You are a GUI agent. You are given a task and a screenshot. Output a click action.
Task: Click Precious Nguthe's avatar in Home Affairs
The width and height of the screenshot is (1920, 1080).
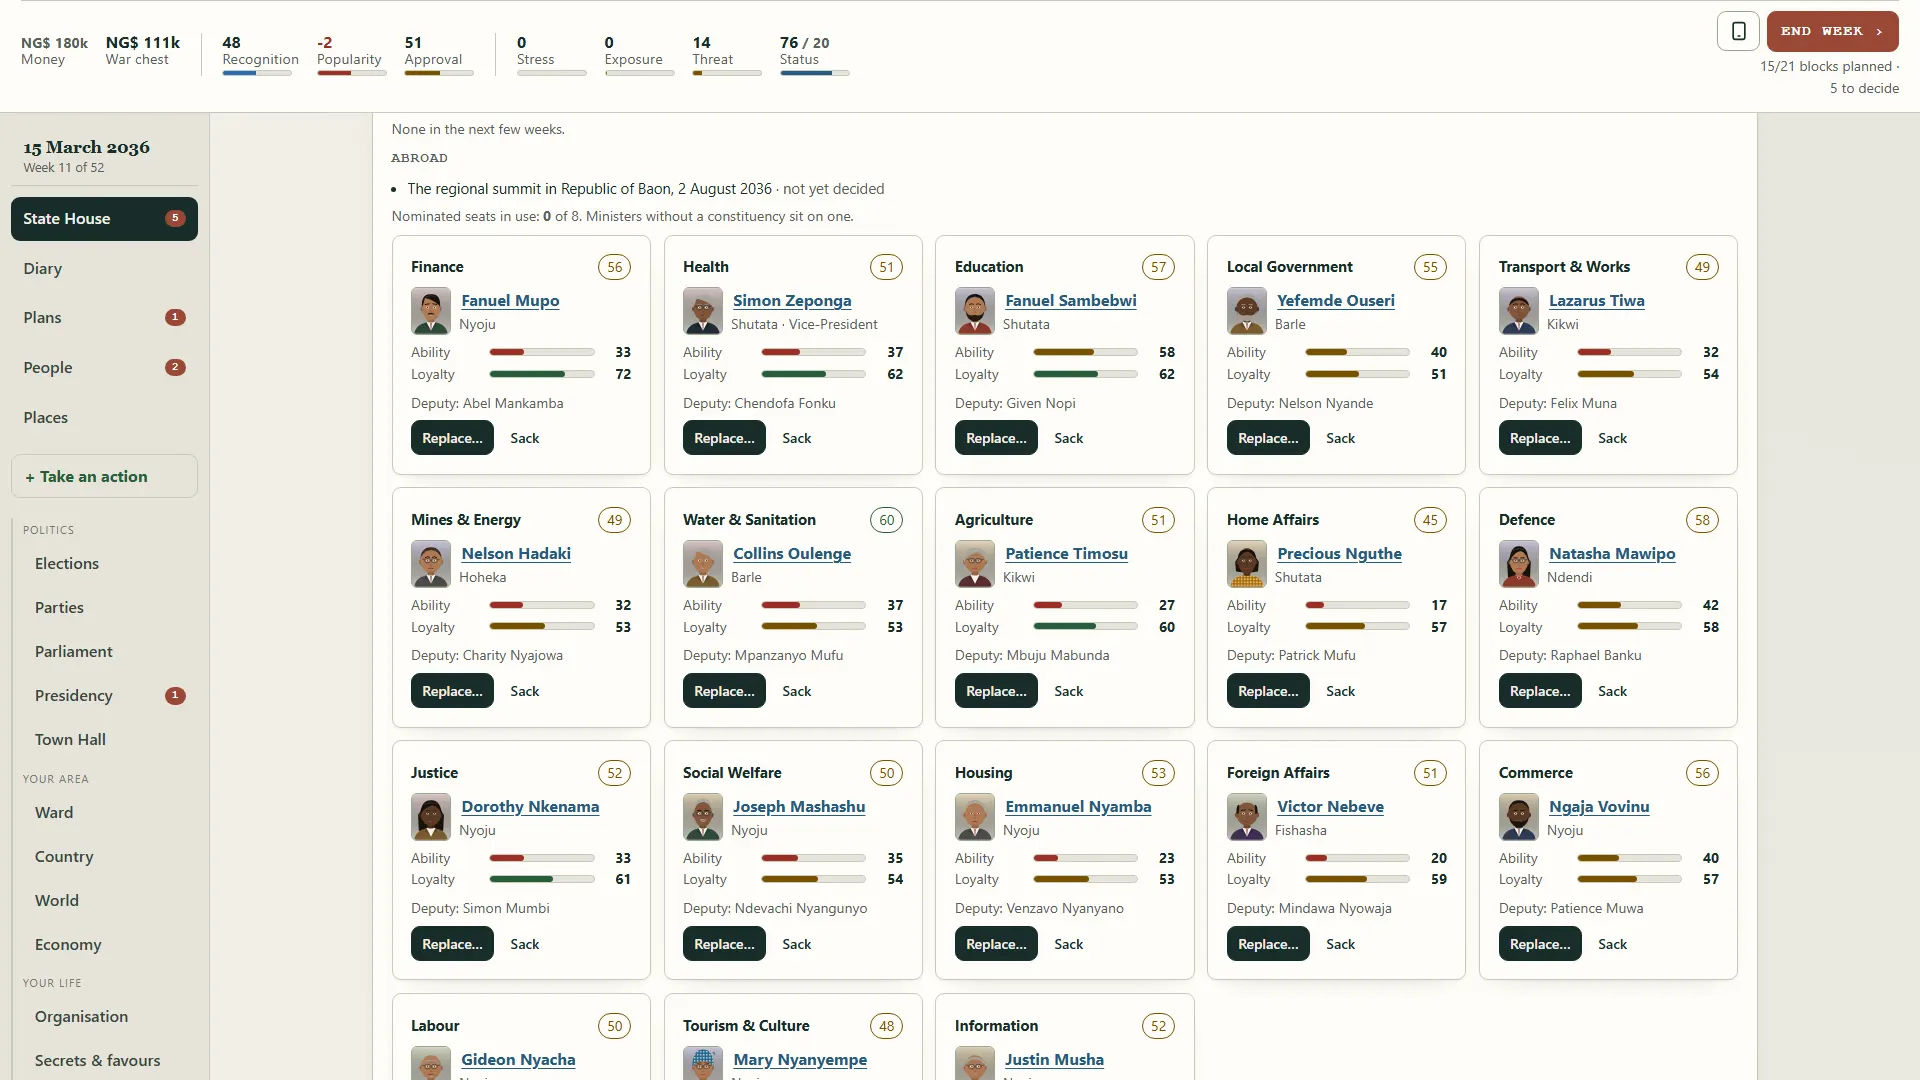[x=1247, y=564]
